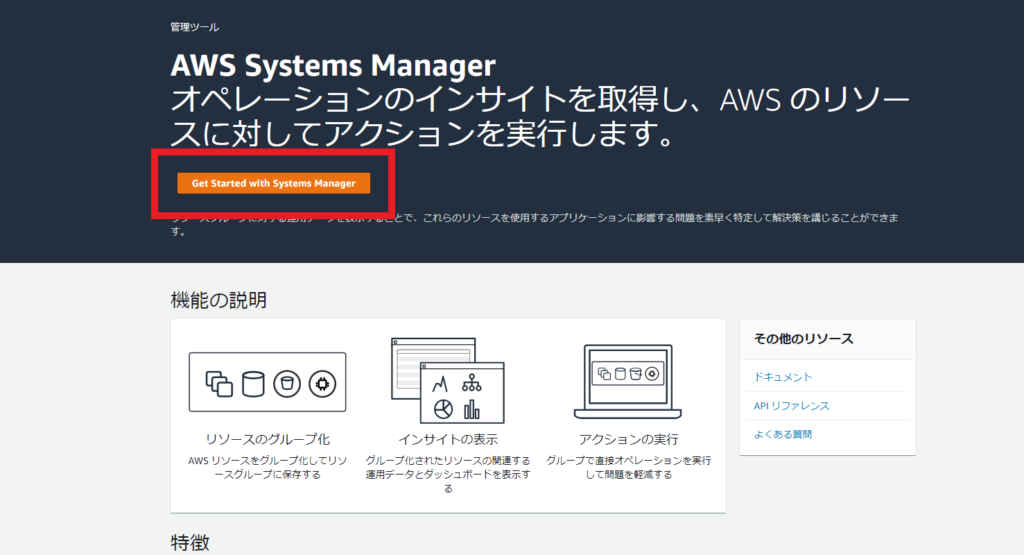Click pie chart icon in insights illustration
The height and width of the screenshot is (555, 1024).
(x=441, y=409)
